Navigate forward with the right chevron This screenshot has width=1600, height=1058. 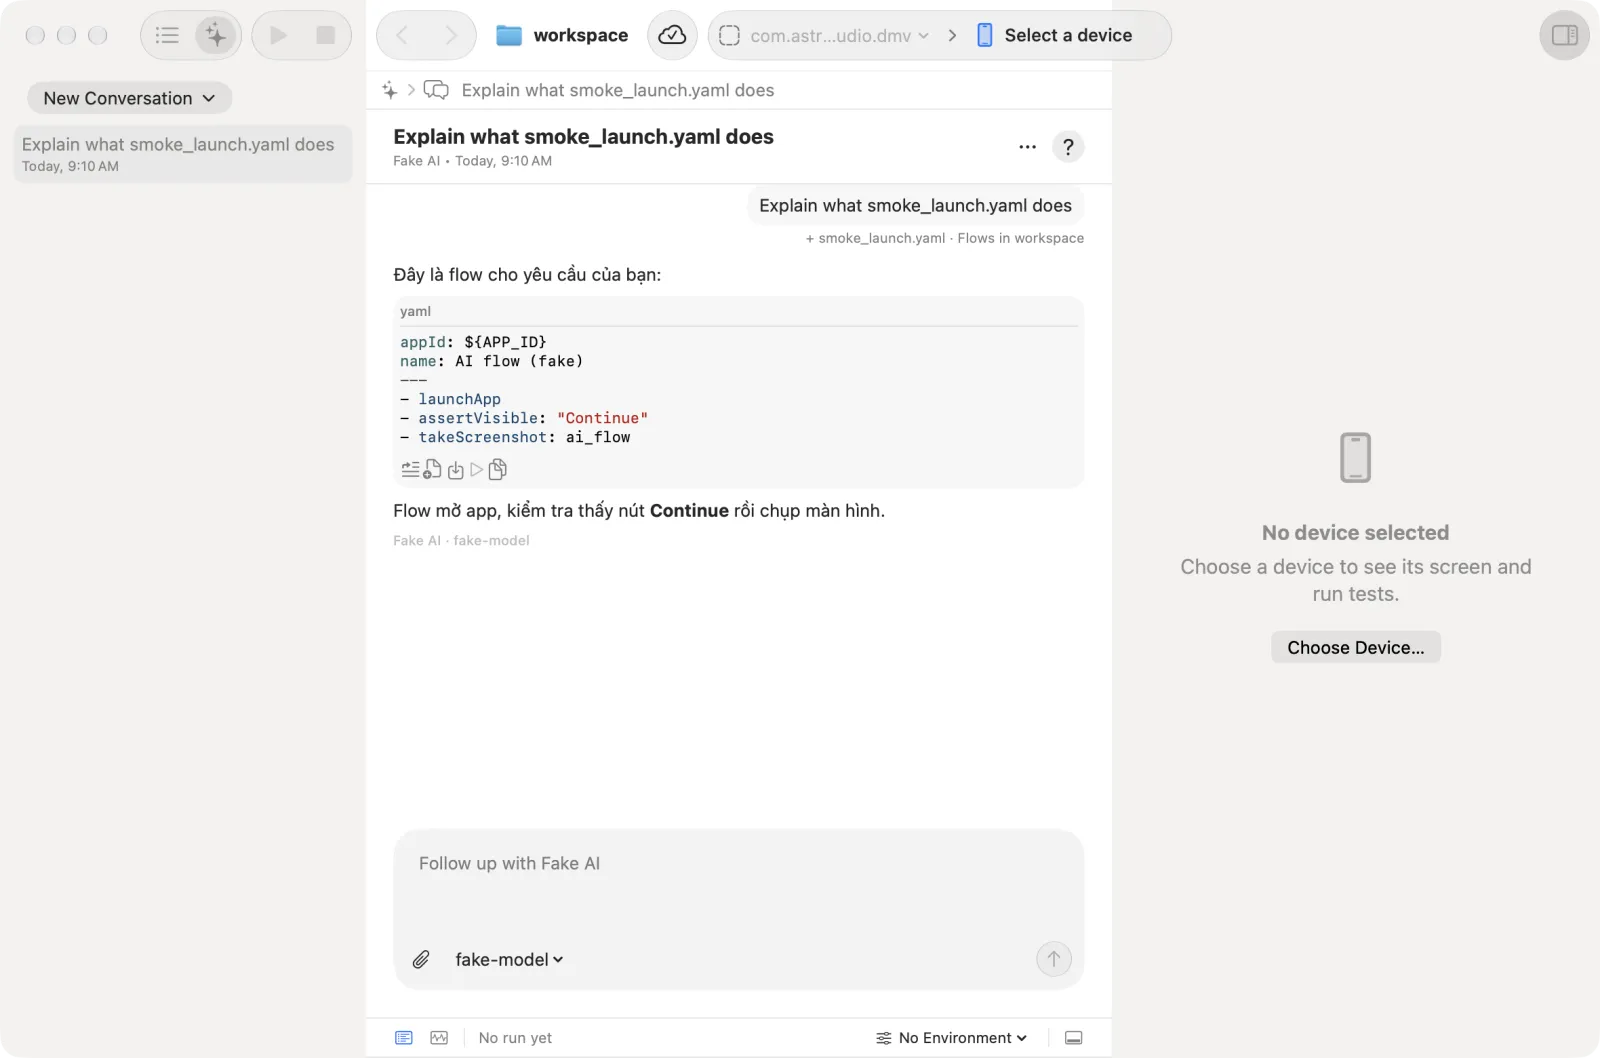click(450, 35)
